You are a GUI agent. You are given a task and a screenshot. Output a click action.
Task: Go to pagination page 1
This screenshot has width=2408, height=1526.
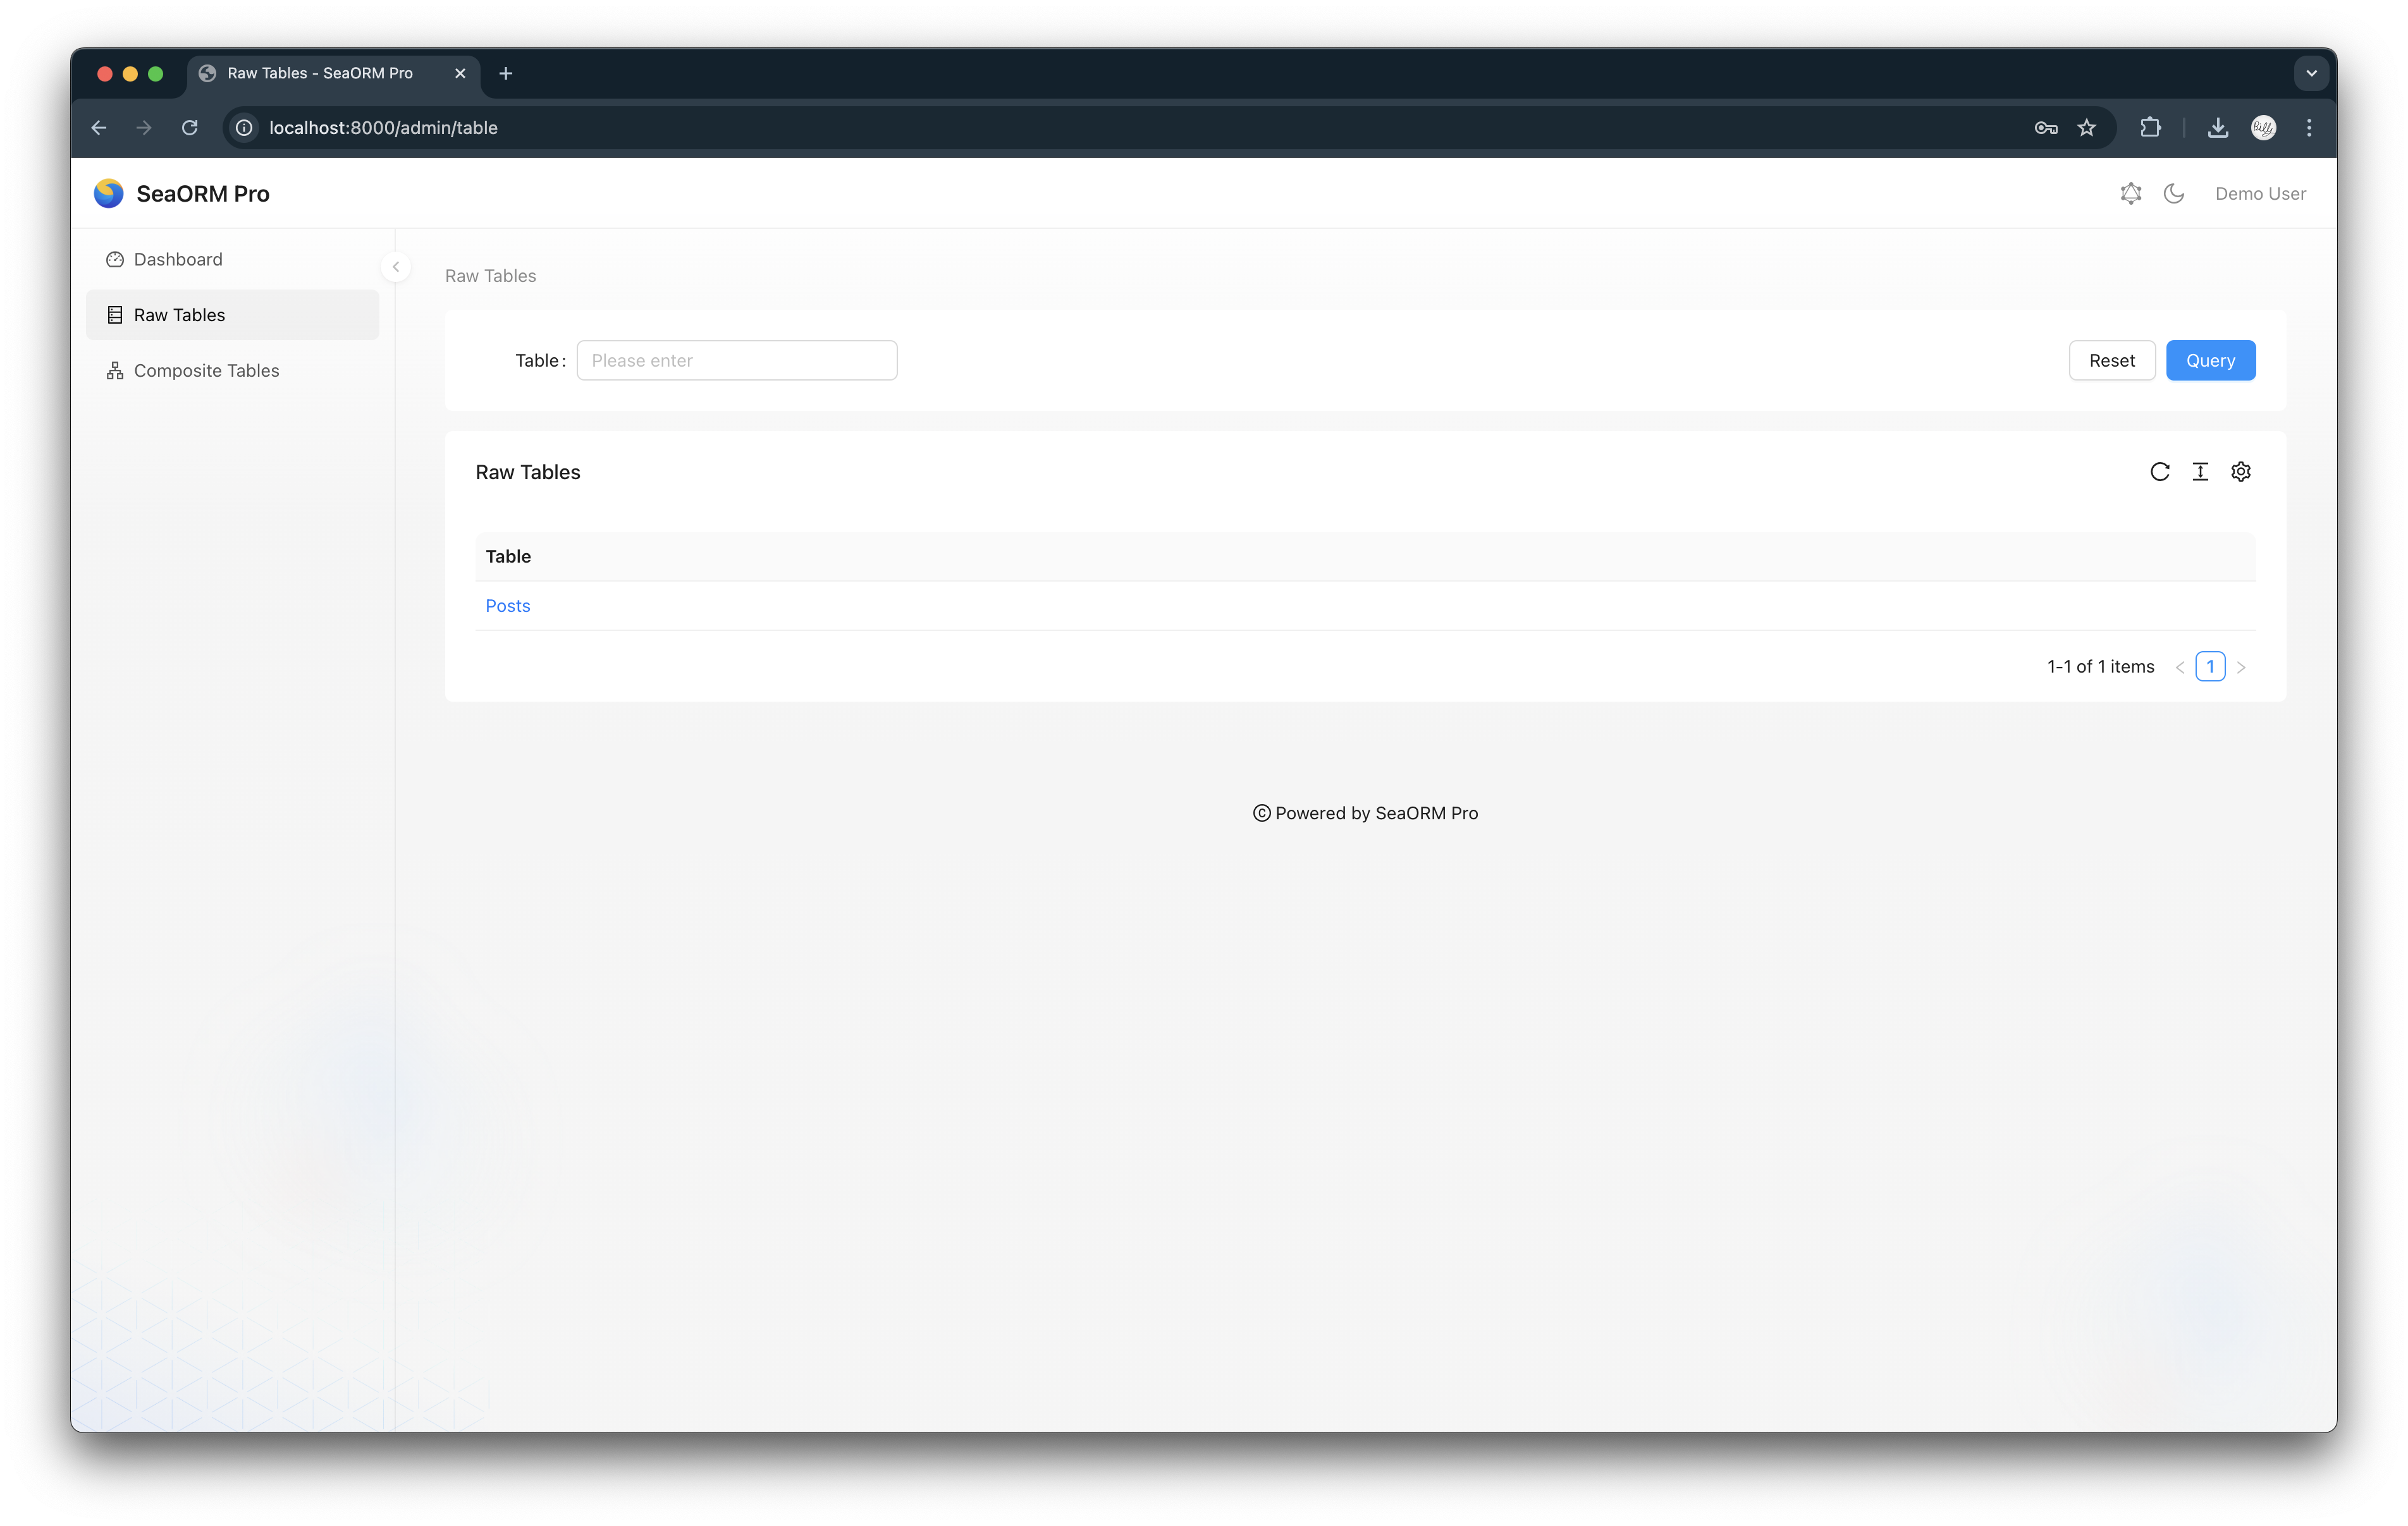(x=2210, y=667)
